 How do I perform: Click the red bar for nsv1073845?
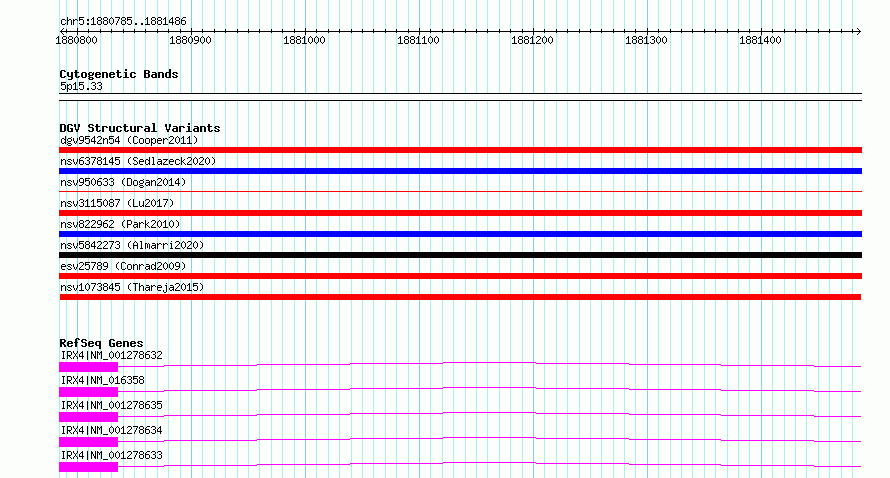(x=460, y=297)
